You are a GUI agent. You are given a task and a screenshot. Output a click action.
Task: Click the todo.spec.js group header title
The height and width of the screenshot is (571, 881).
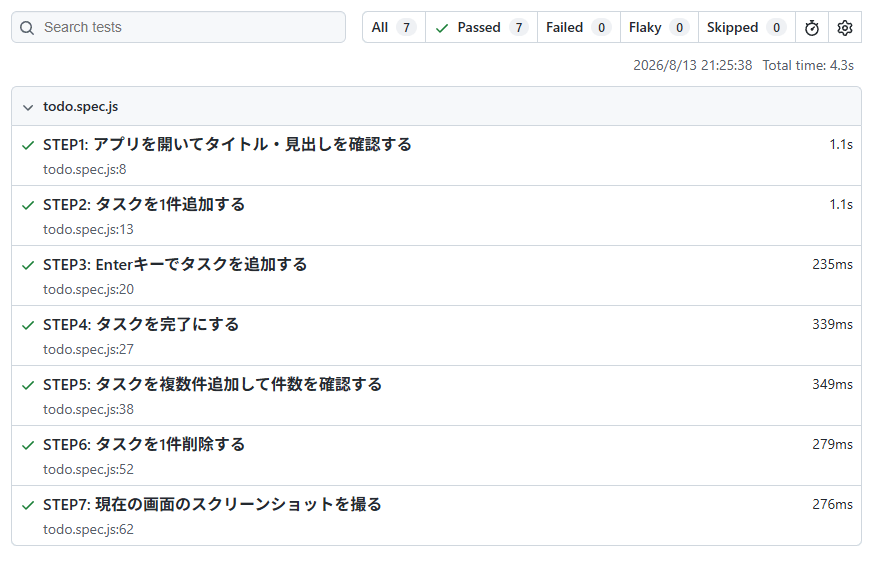[x=80, y=107]
